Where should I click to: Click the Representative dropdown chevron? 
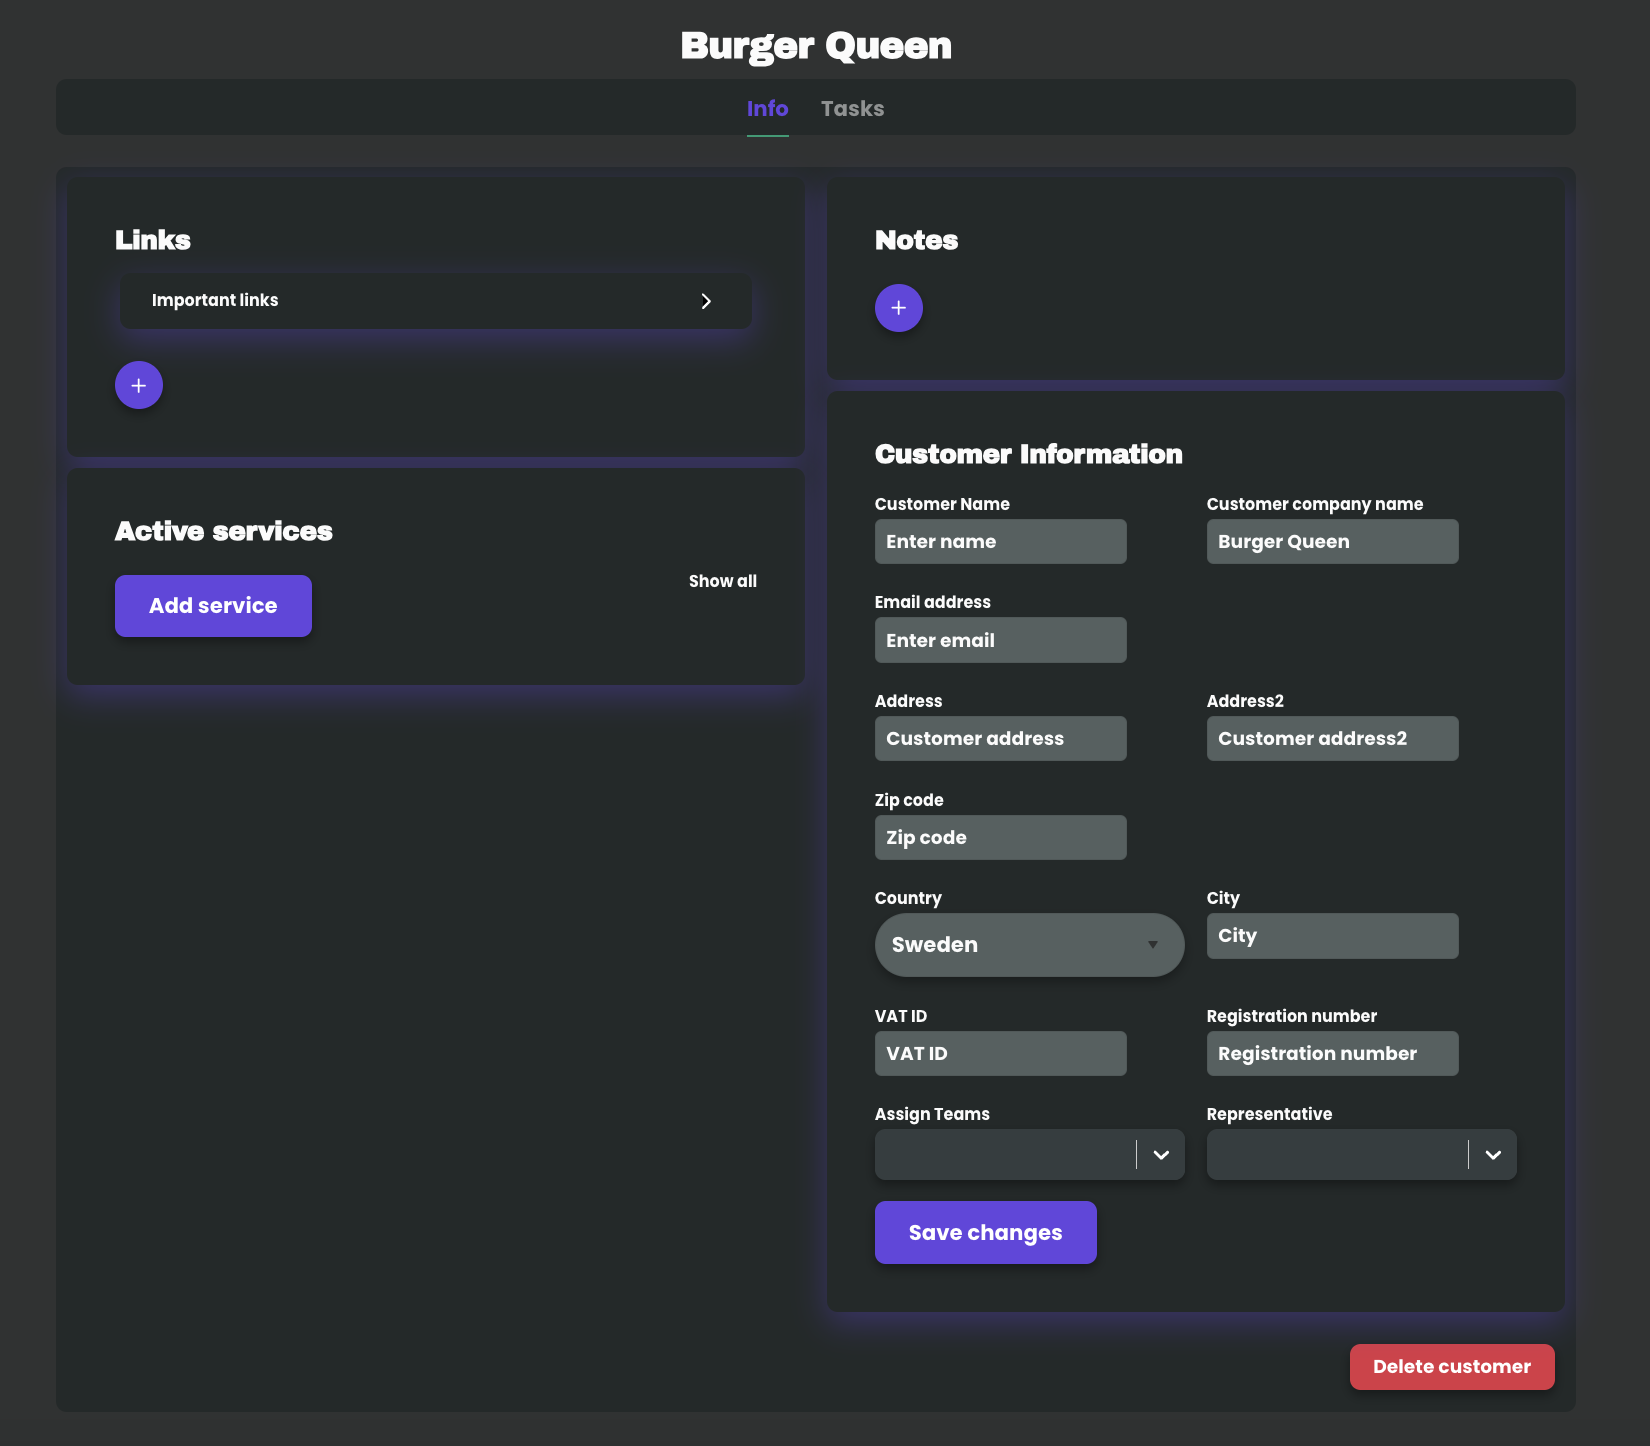(x=1493, y=1154)
